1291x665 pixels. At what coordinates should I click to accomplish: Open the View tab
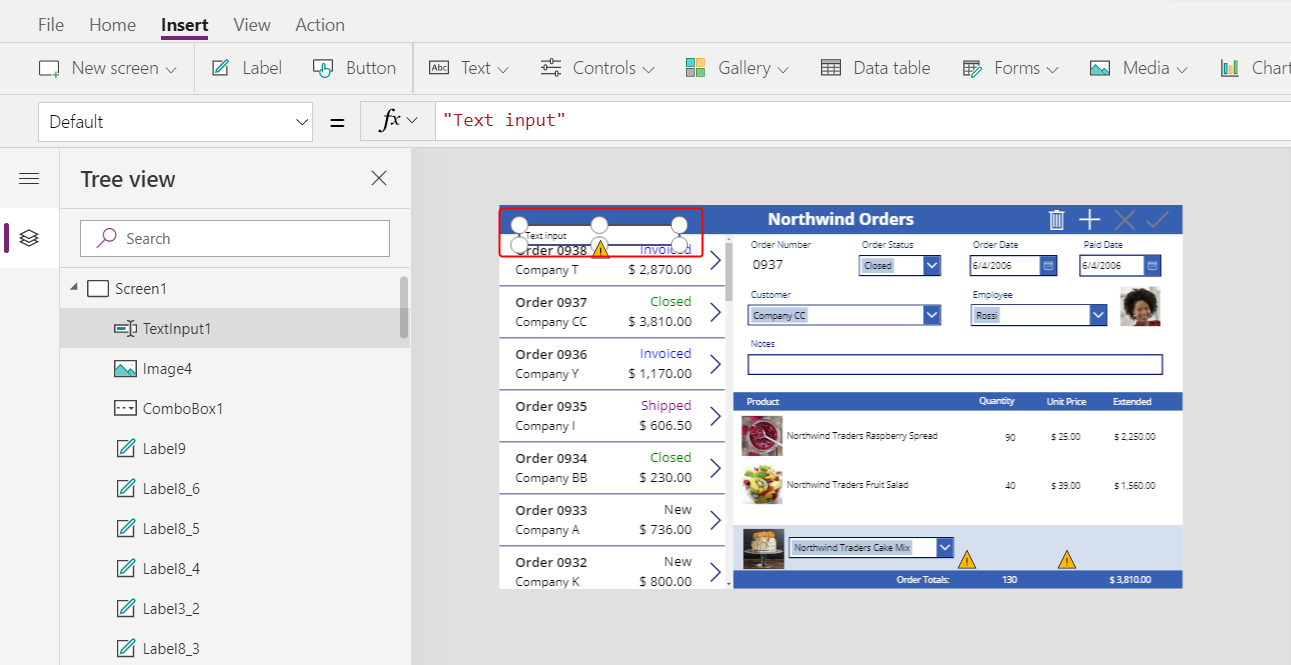(252, 25)
